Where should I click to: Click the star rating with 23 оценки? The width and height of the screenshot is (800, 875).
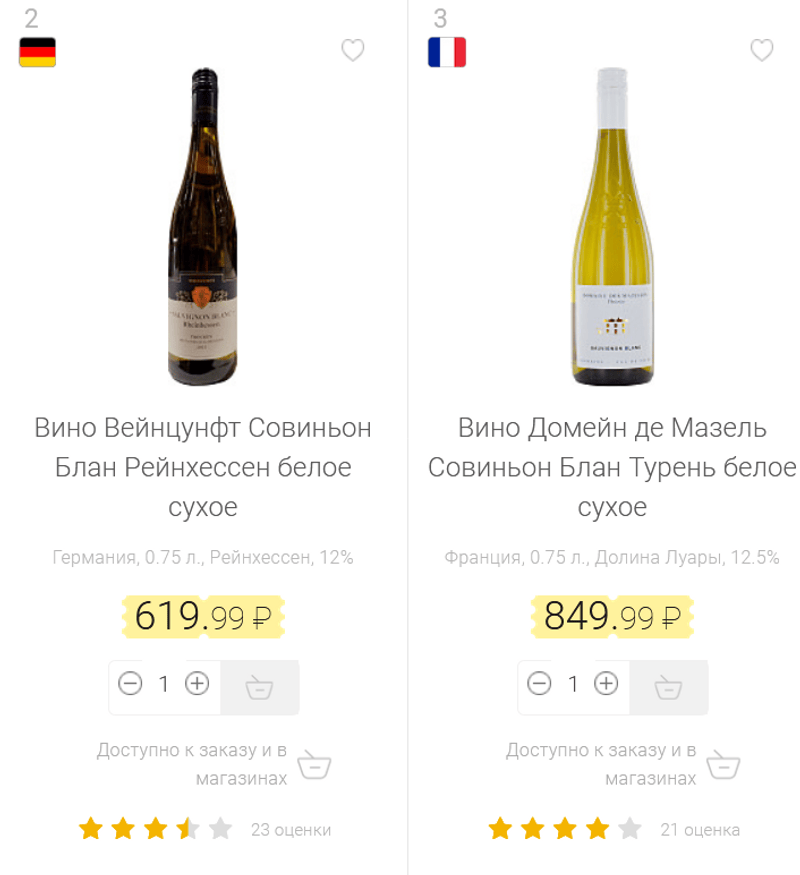pos(155,829)
